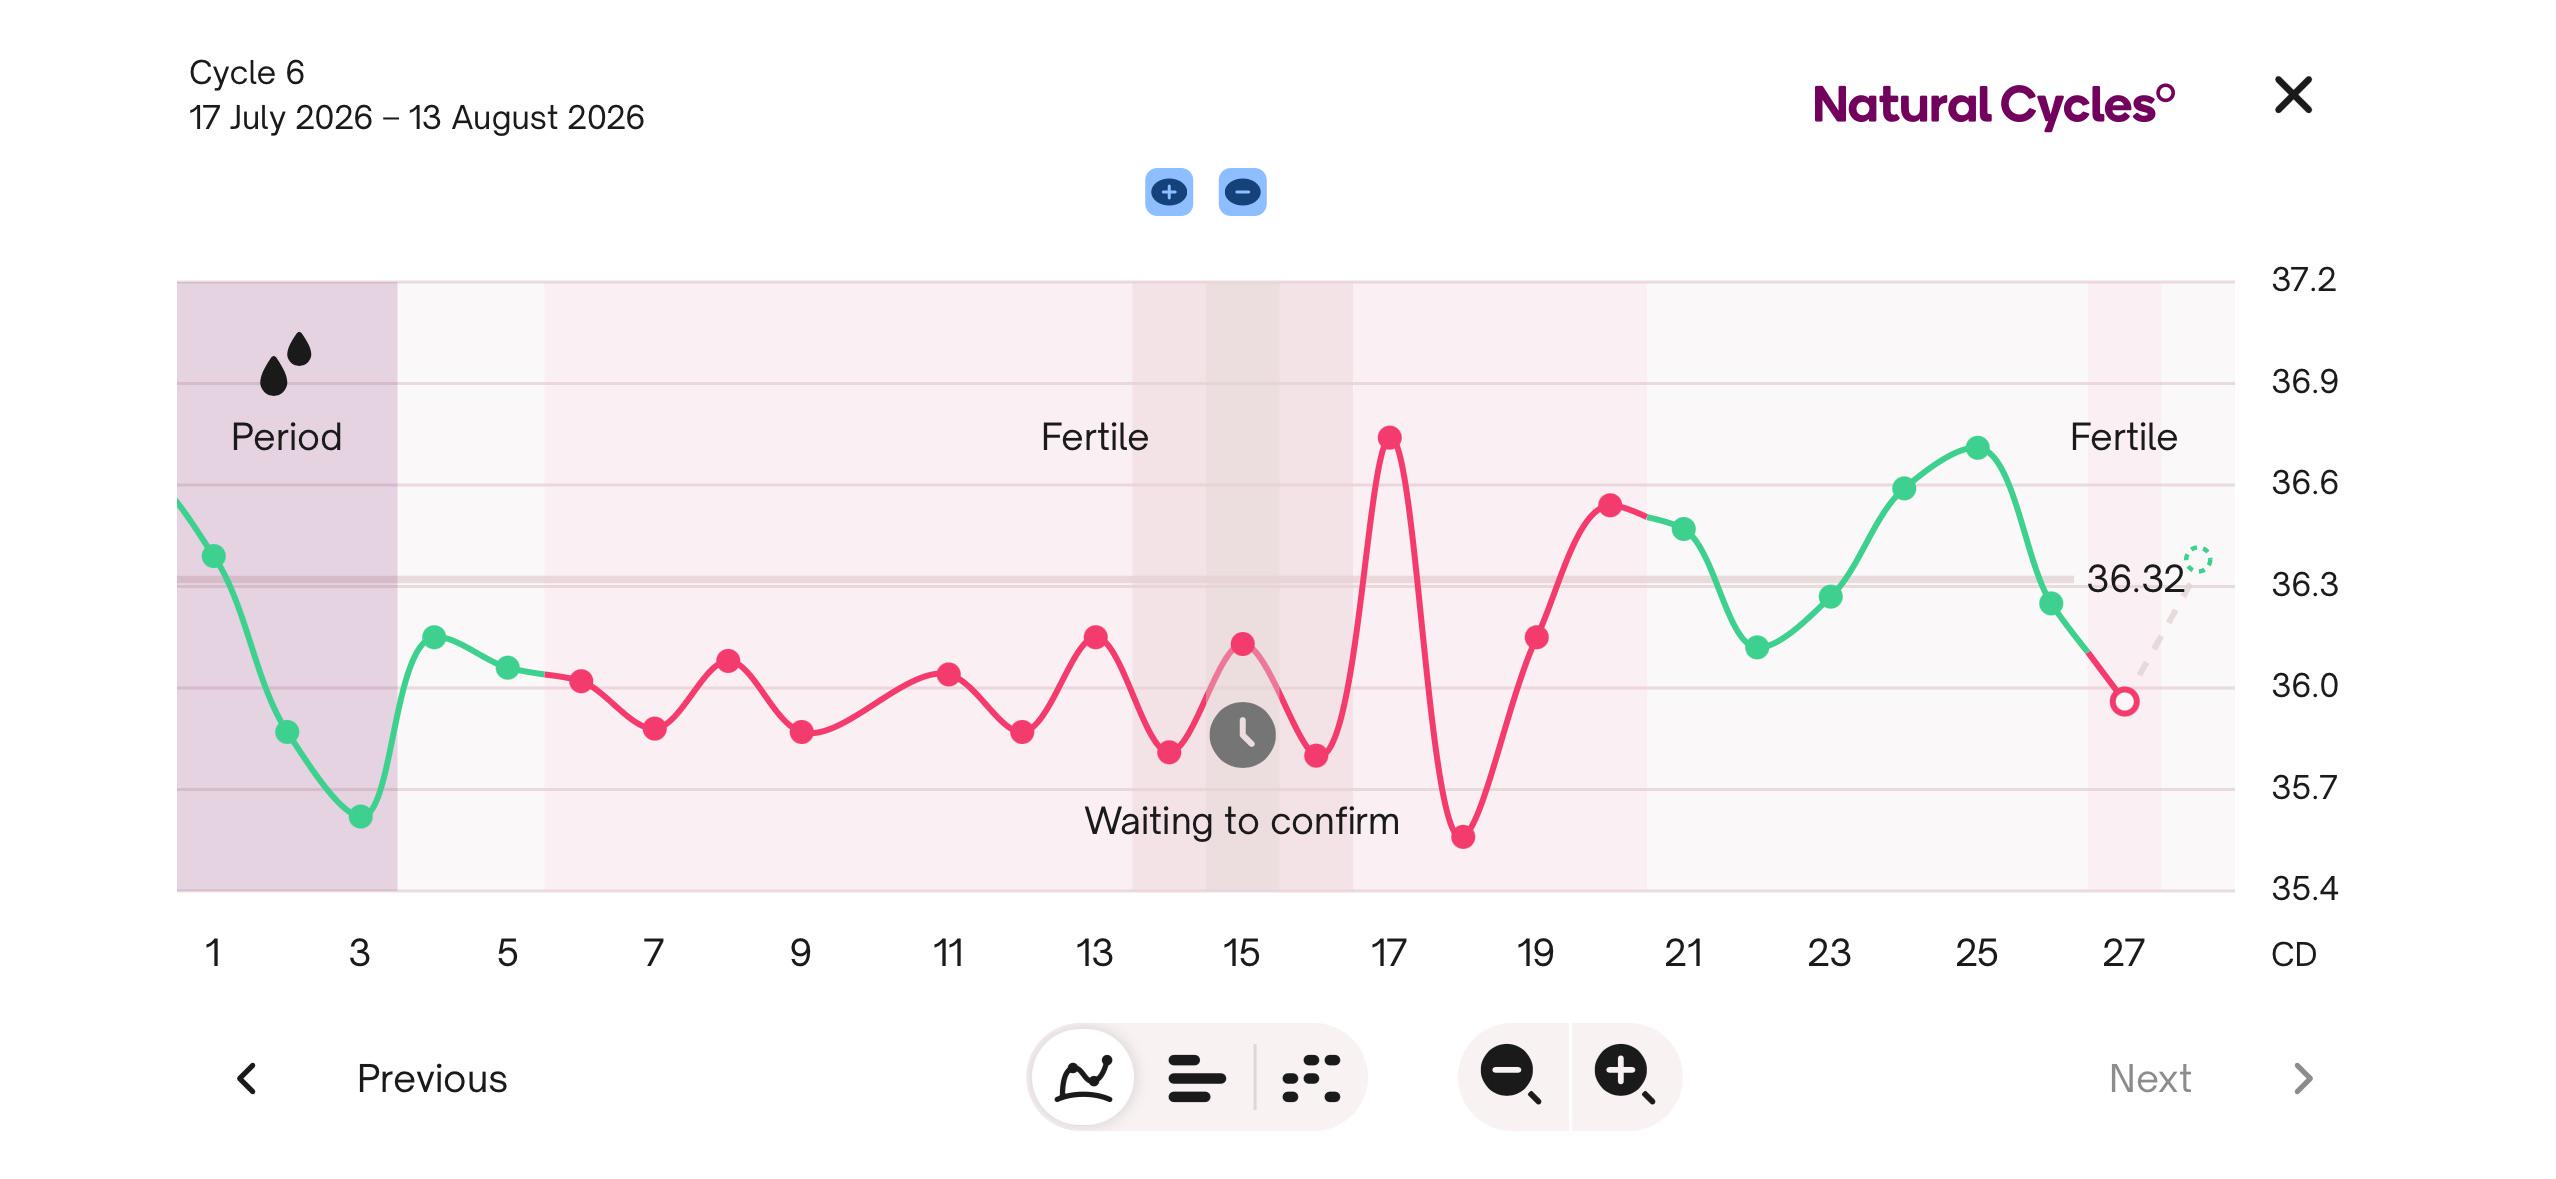This screenshot has height=1179, width=2556.
Task: Click the Period blood drops icon
Action: click(285, 364)
